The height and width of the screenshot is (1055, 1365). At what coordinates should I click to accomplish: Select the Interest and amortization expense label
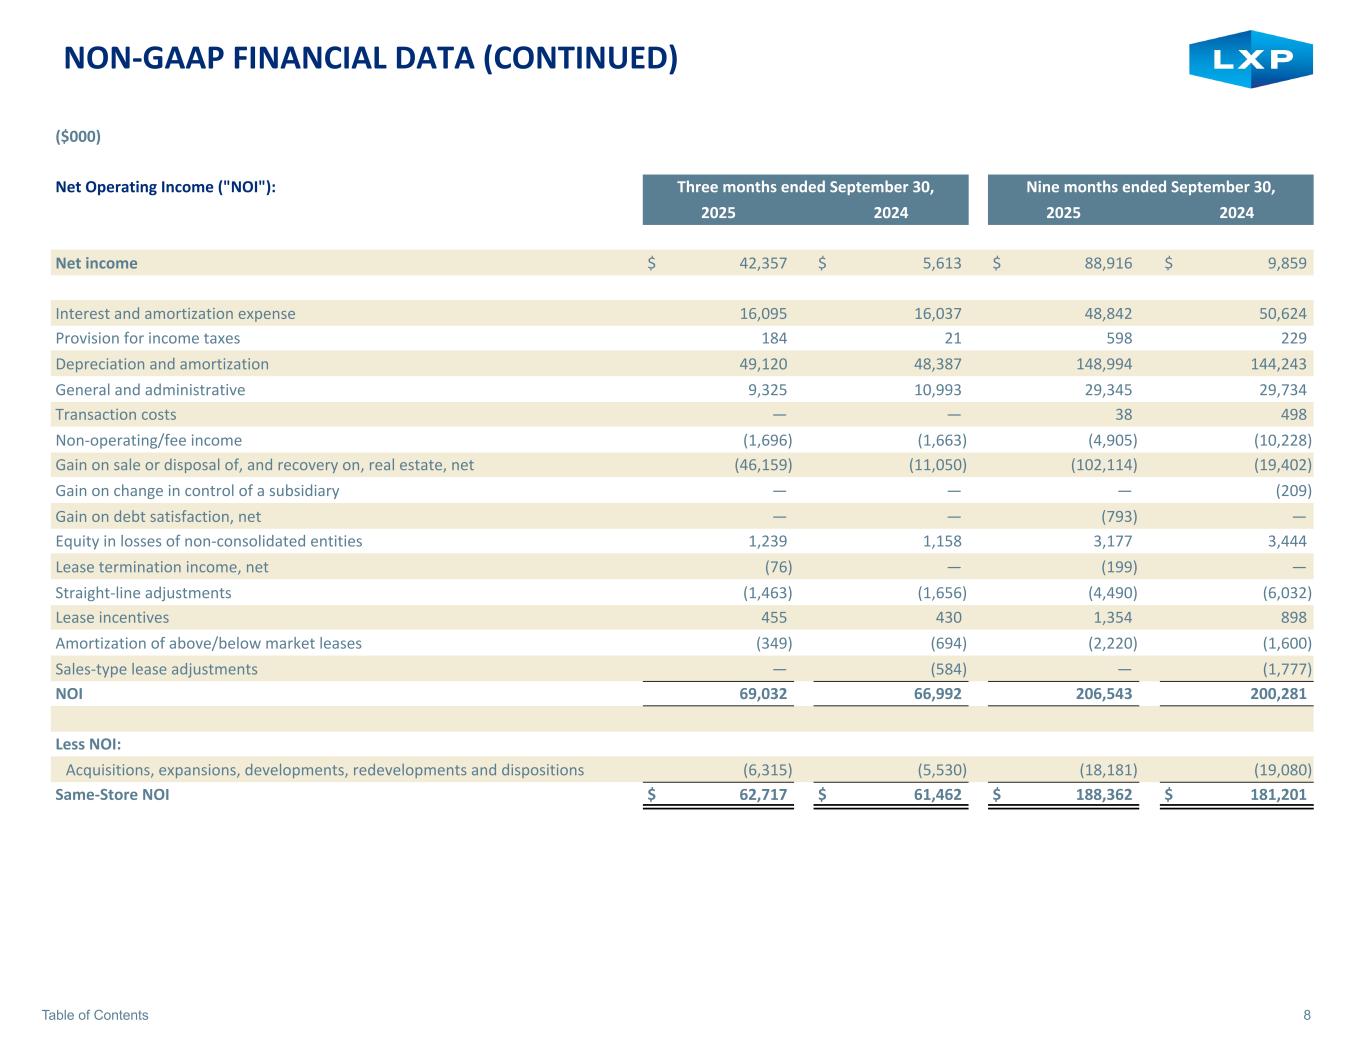(x=175, y=313)
